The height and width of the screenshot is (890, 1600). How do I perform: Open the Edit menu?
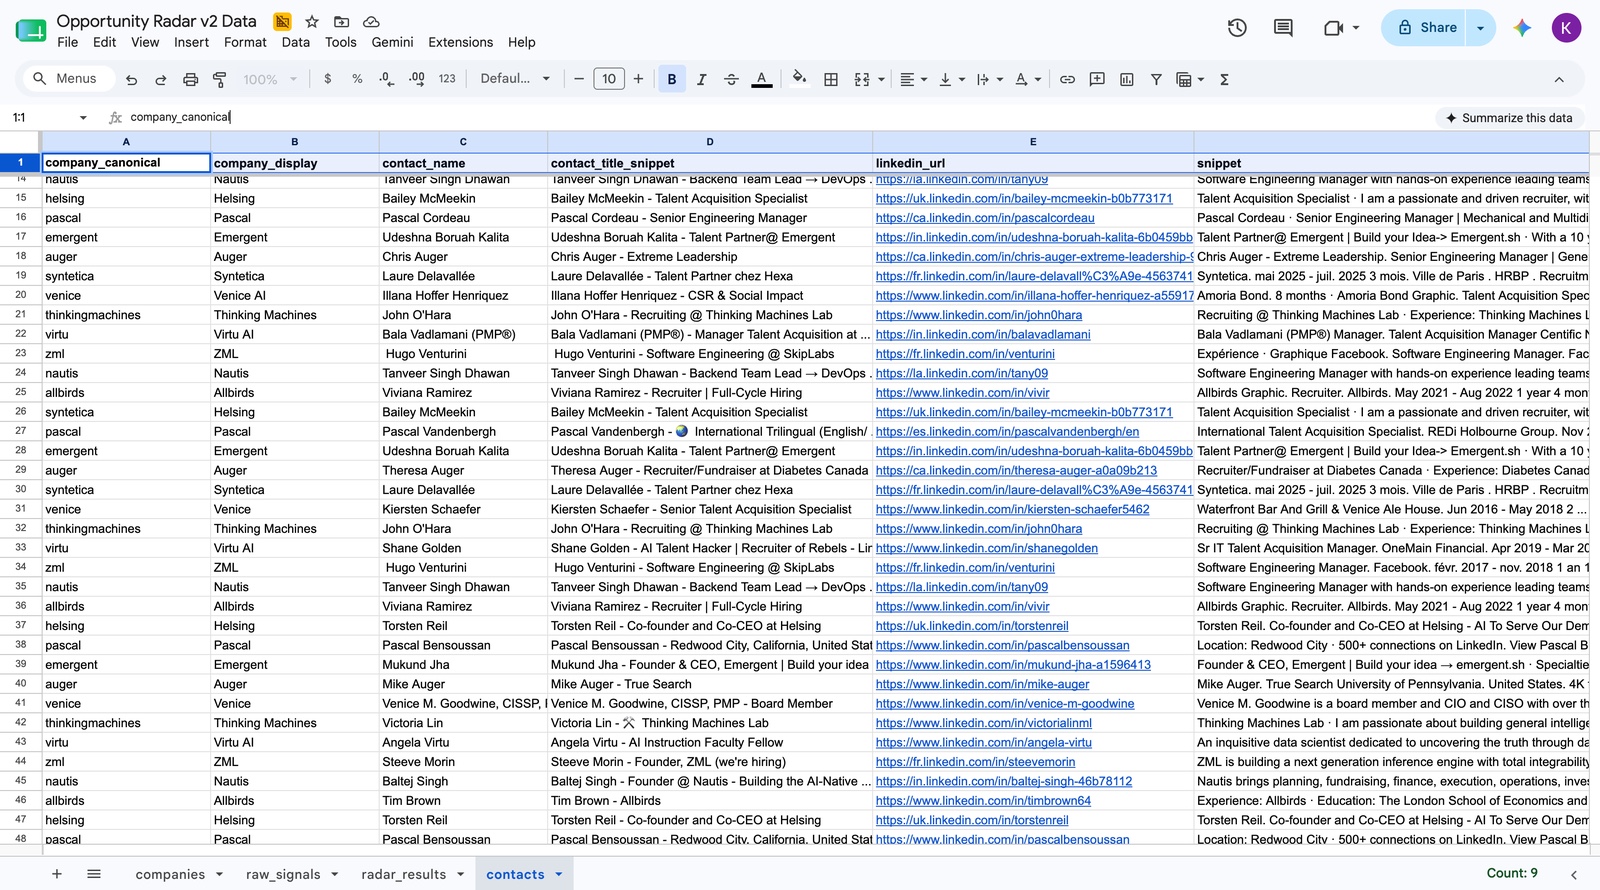(x=104, y=42)
